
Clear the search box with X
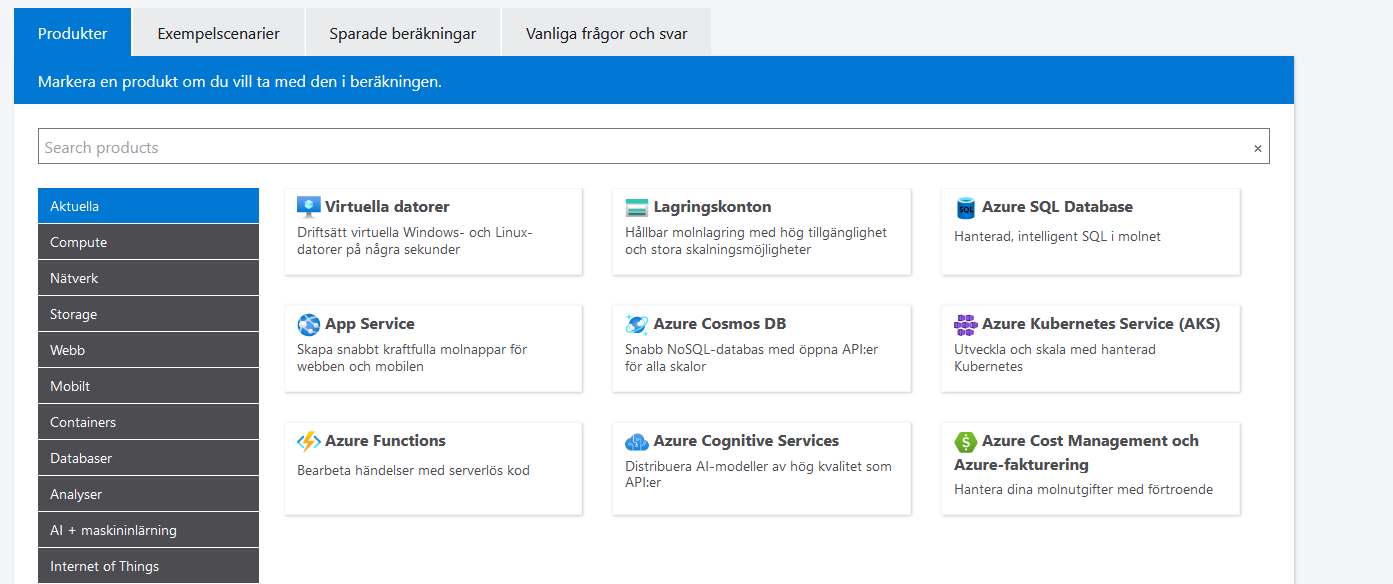pos(1258,148)
